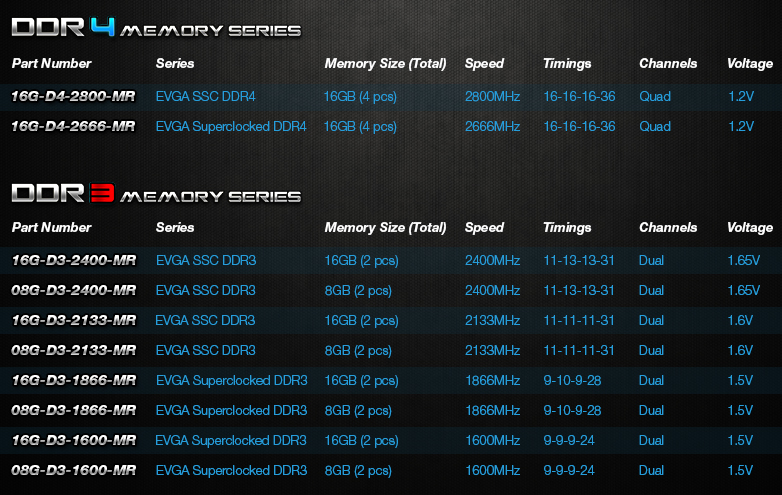Open the EVGA Superclocked DDR4 series link
This screenshot has height=495, width=782.
click(x=231, y=127)
